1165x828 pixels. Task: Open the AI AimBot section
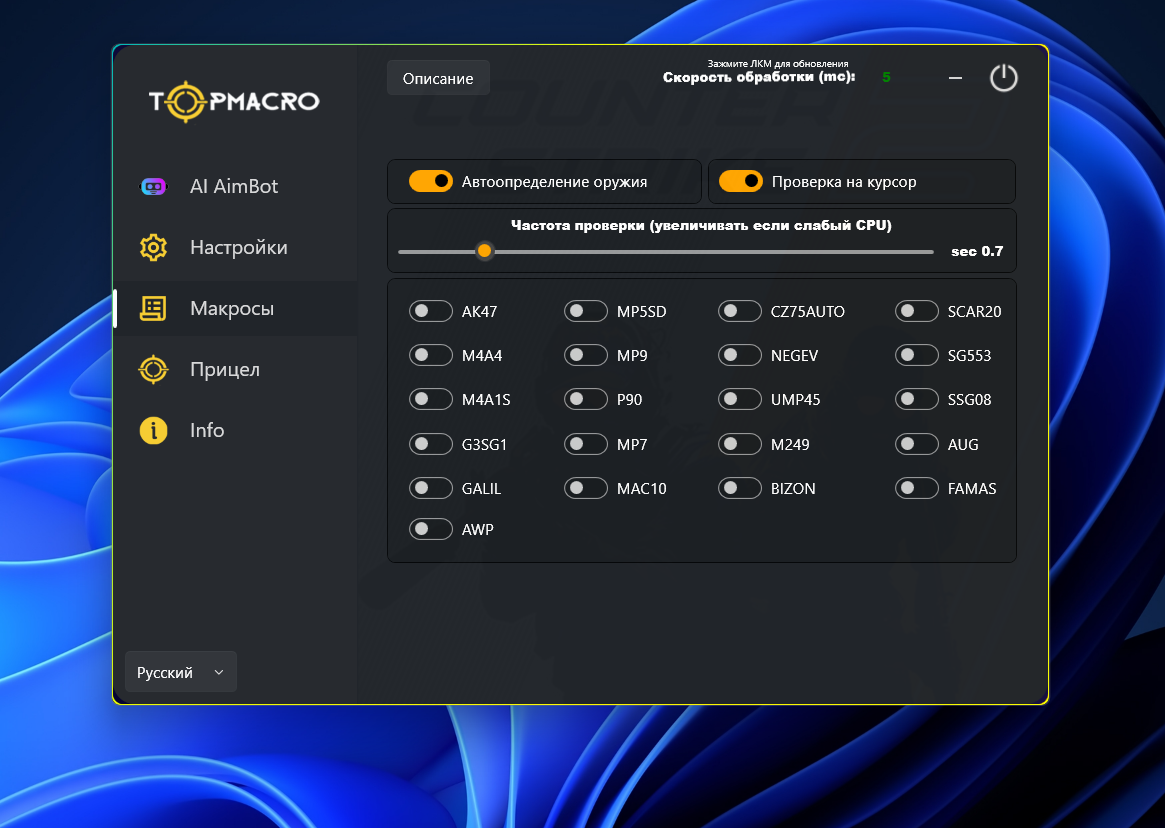(x=236, y=186)
